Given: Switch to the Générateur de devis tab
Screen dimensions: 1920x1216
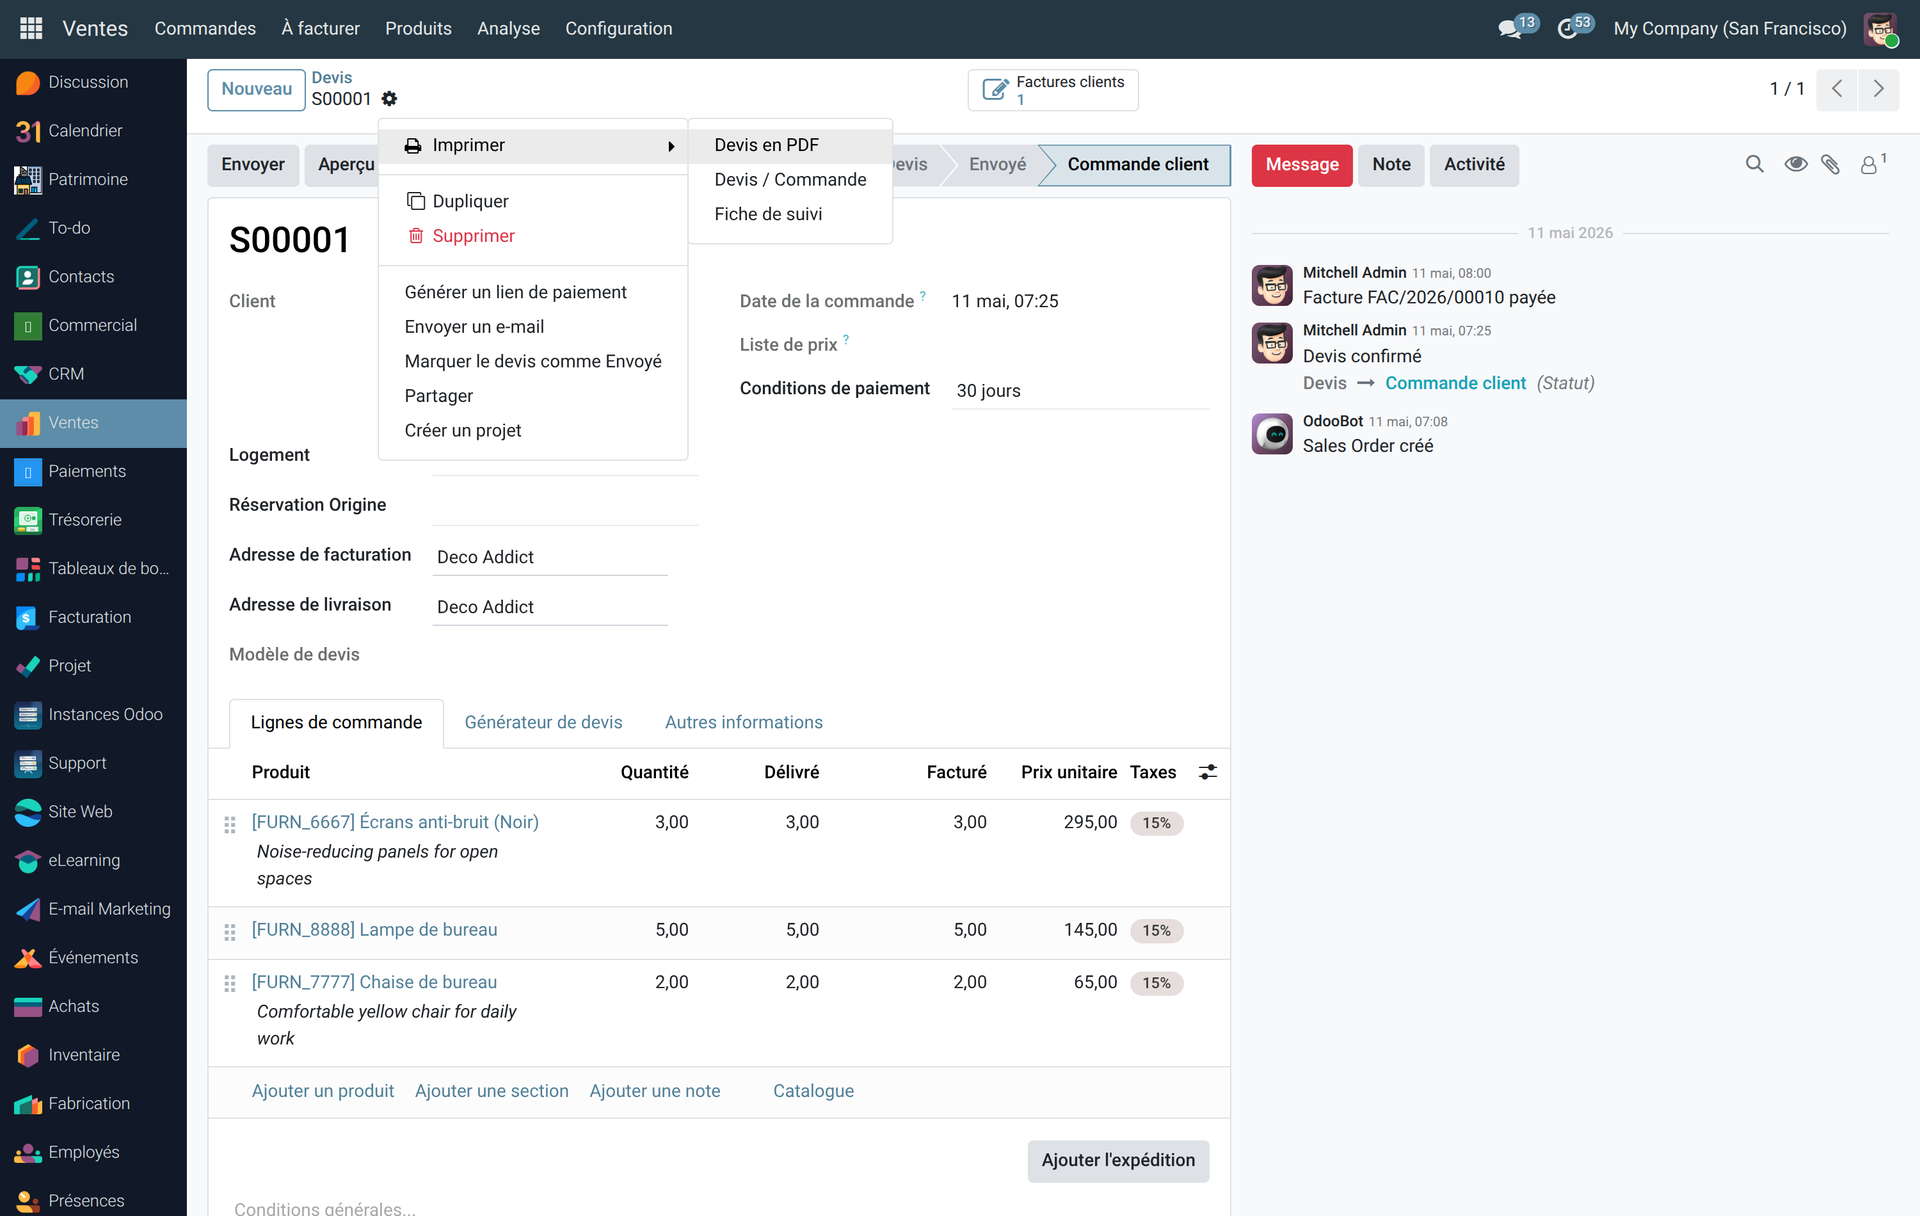Looking at the screenshot, I should pos(543,722).
